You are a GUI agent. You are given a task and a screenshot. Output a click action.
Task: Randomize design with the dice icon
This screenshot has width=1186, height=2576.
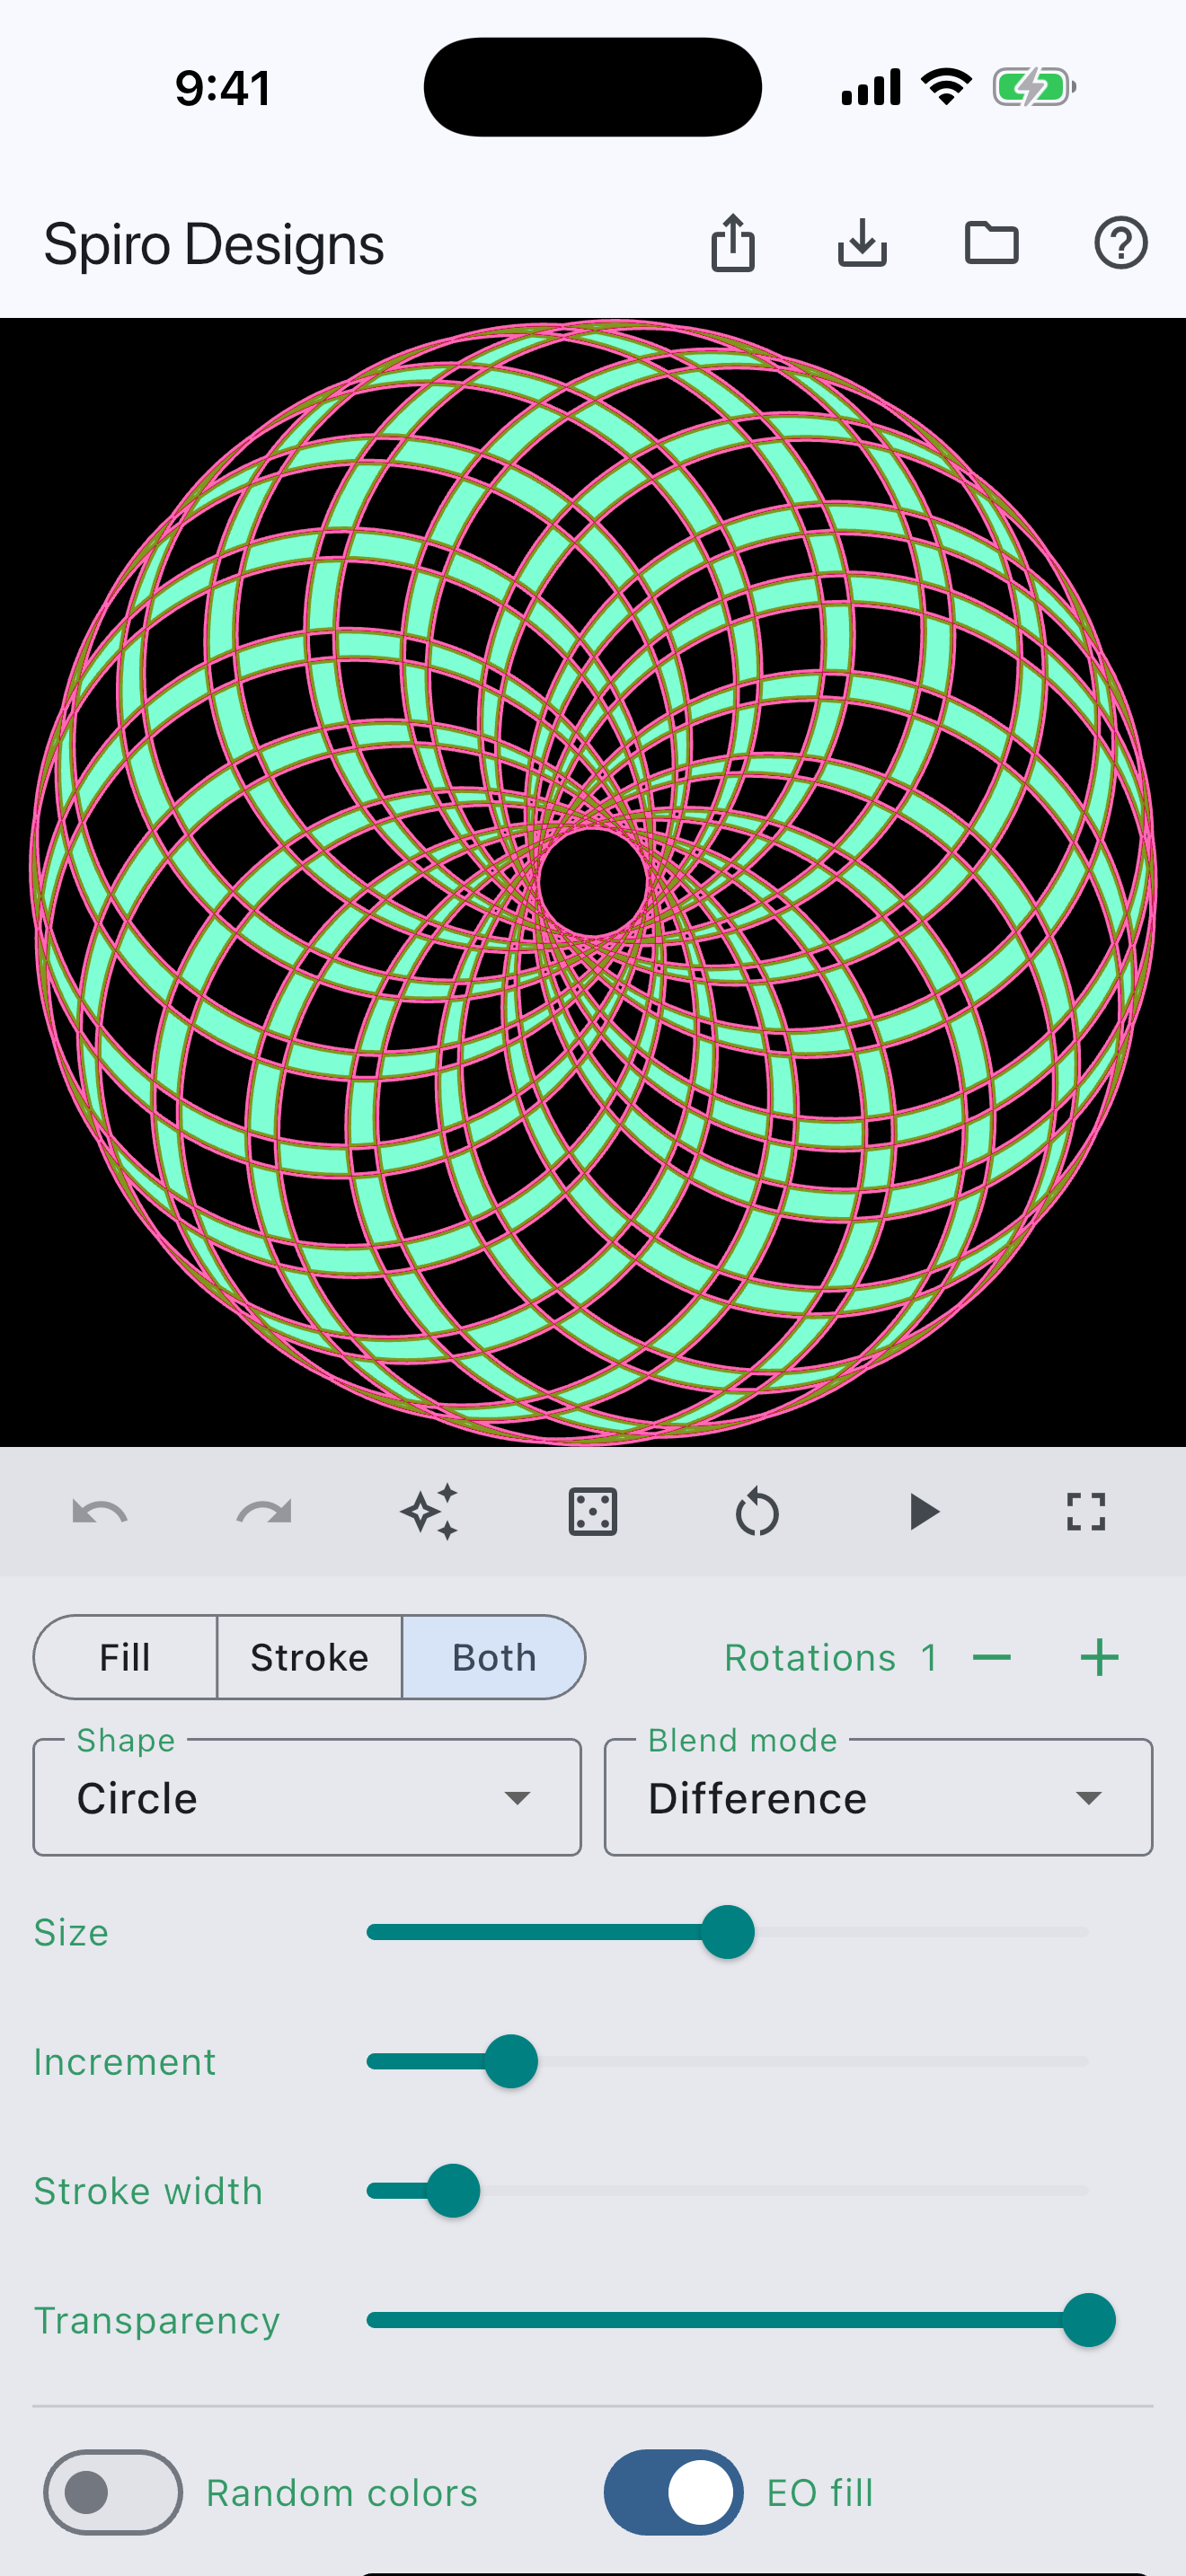tap(593, 1511)
